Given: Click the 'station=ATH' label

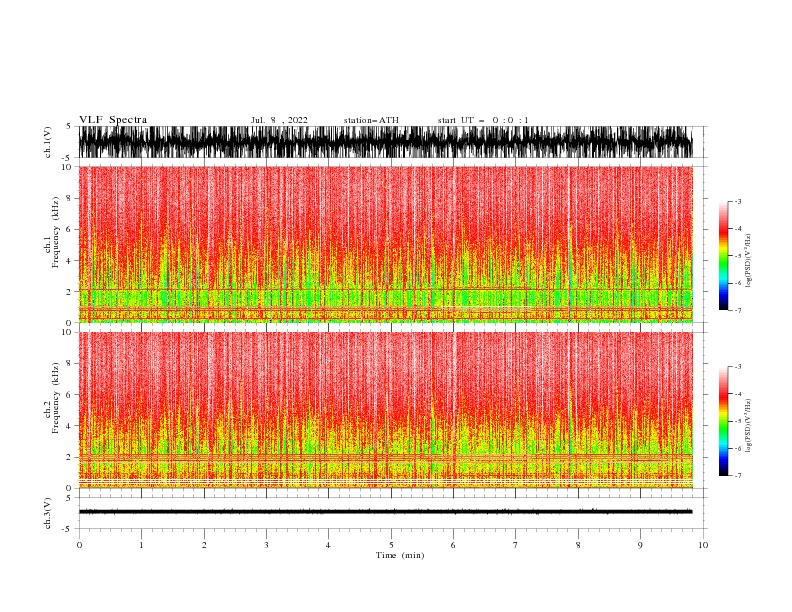Looking at the screenshot, I should click(371, 120).
